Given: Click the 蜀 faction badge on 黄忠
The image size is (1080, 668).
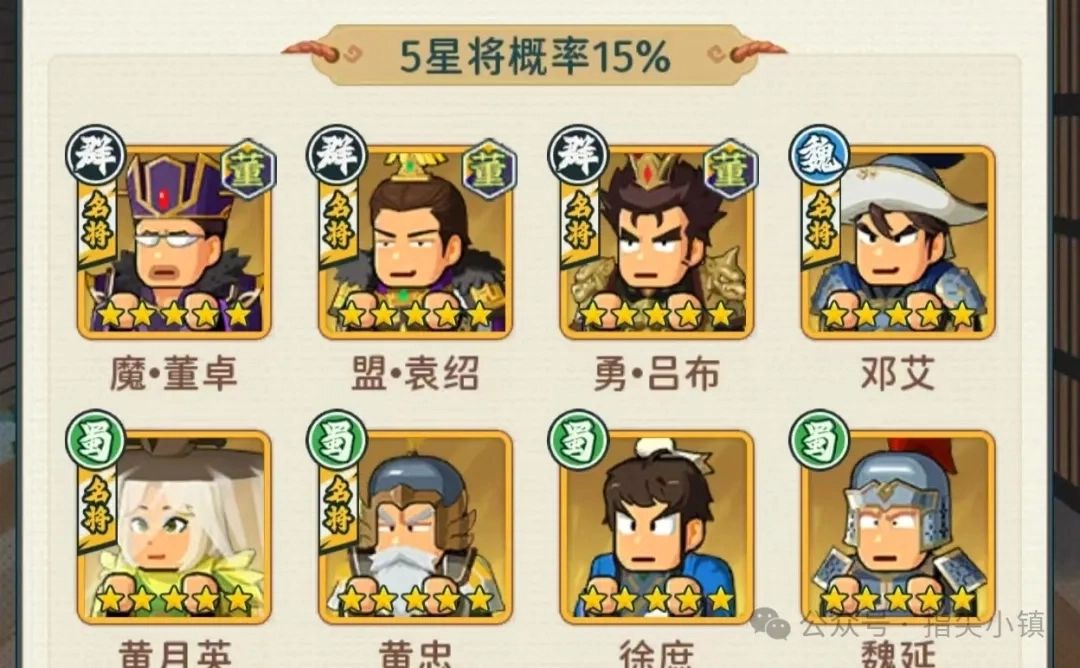Looking at the screenshot, I should coord(337,440).
